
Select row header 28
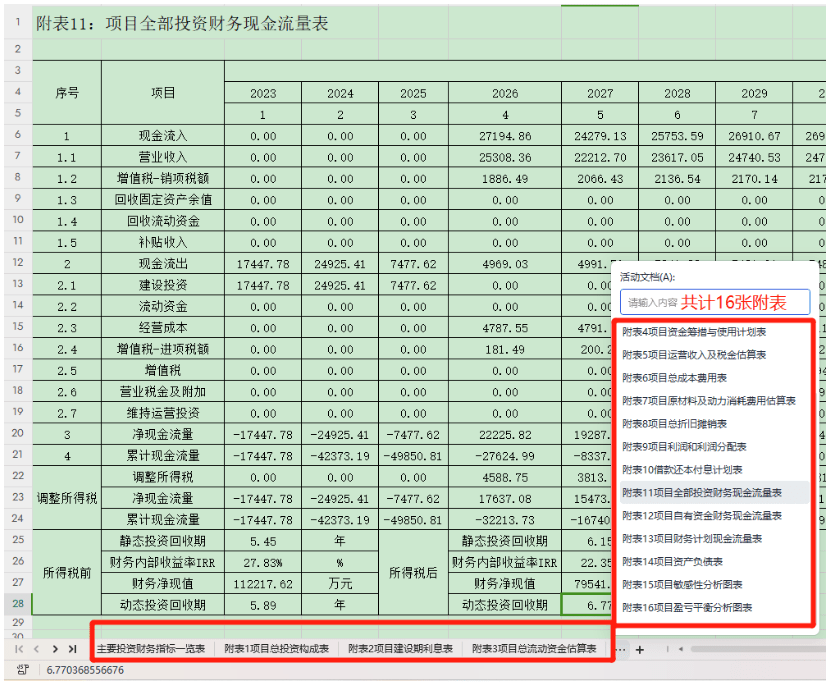[18, 604]
